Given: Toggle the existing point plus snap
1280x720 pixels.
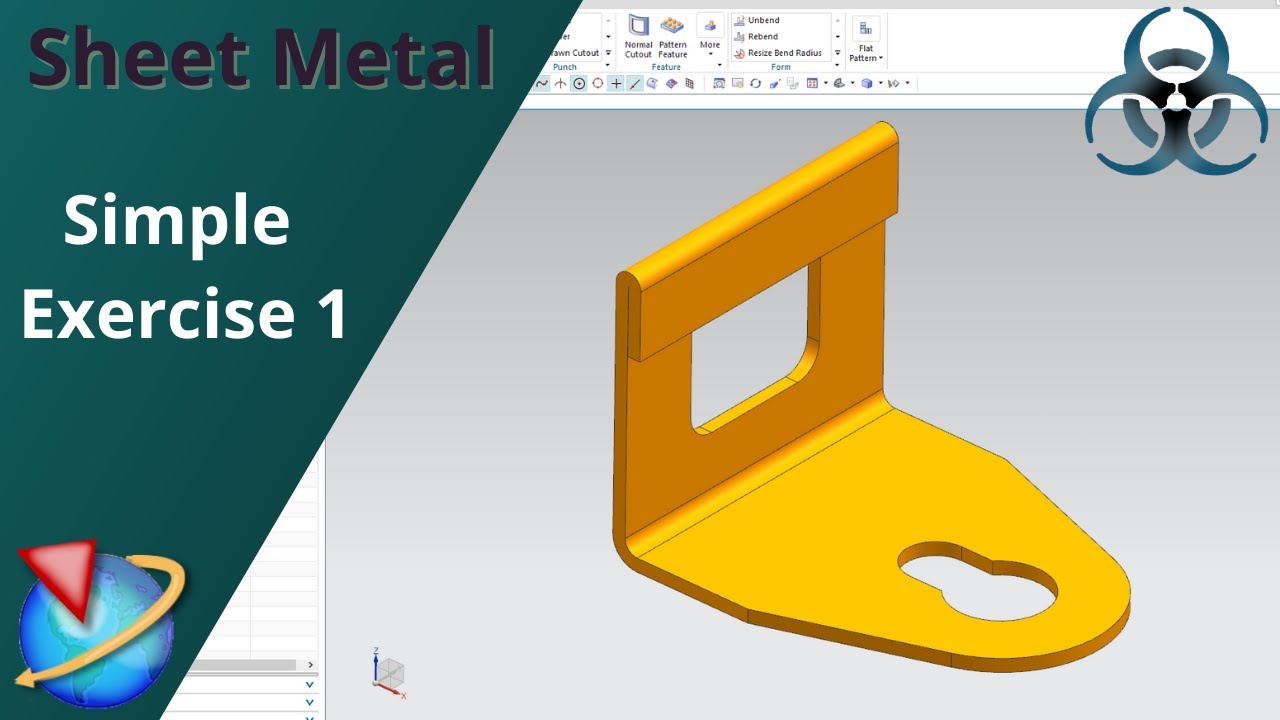Looking at the screenshot, I should coord(616,83).
